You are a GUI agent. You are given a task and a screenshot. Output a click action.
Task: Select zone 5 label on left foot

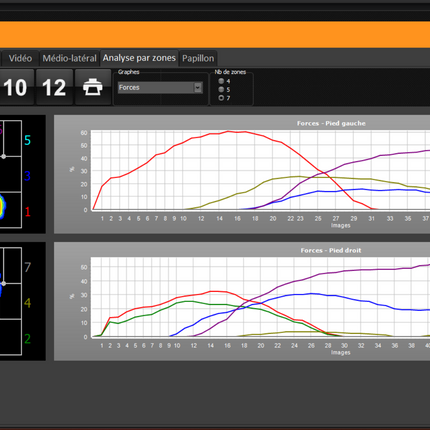[28, 140]
